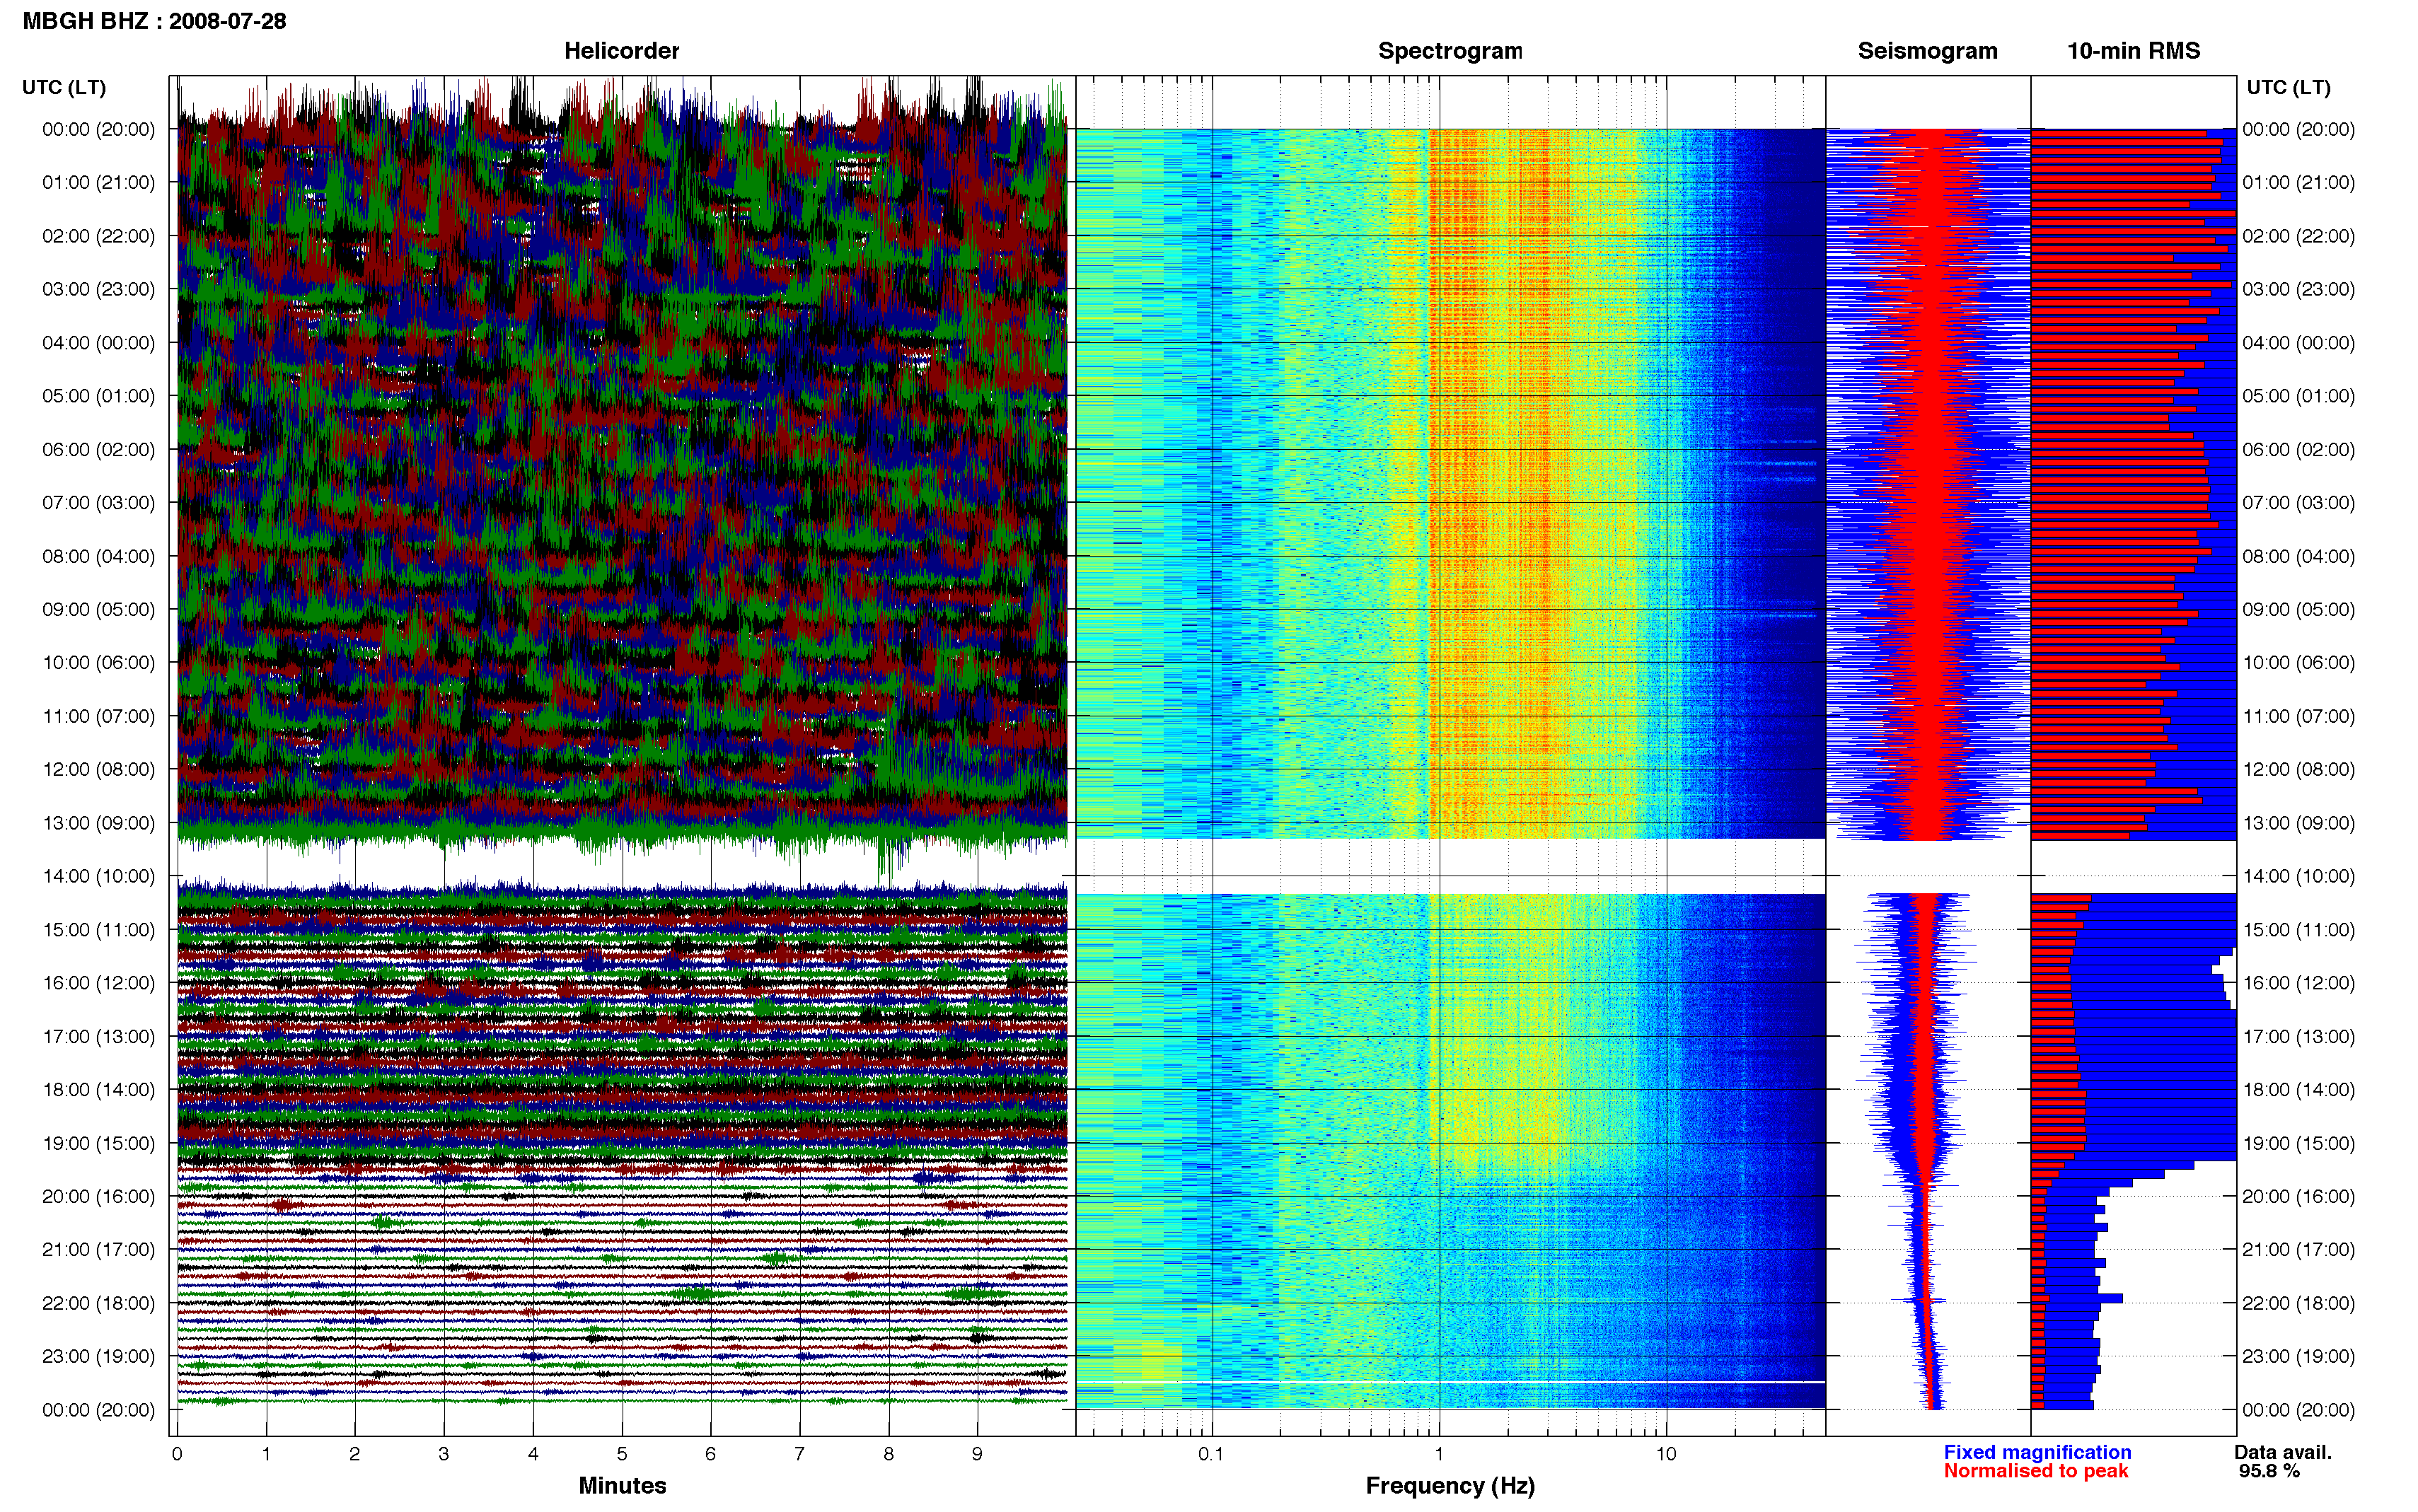Click left time label 03:00 (23:00)
2418x1512 pixels.
(x=99, y=289)
